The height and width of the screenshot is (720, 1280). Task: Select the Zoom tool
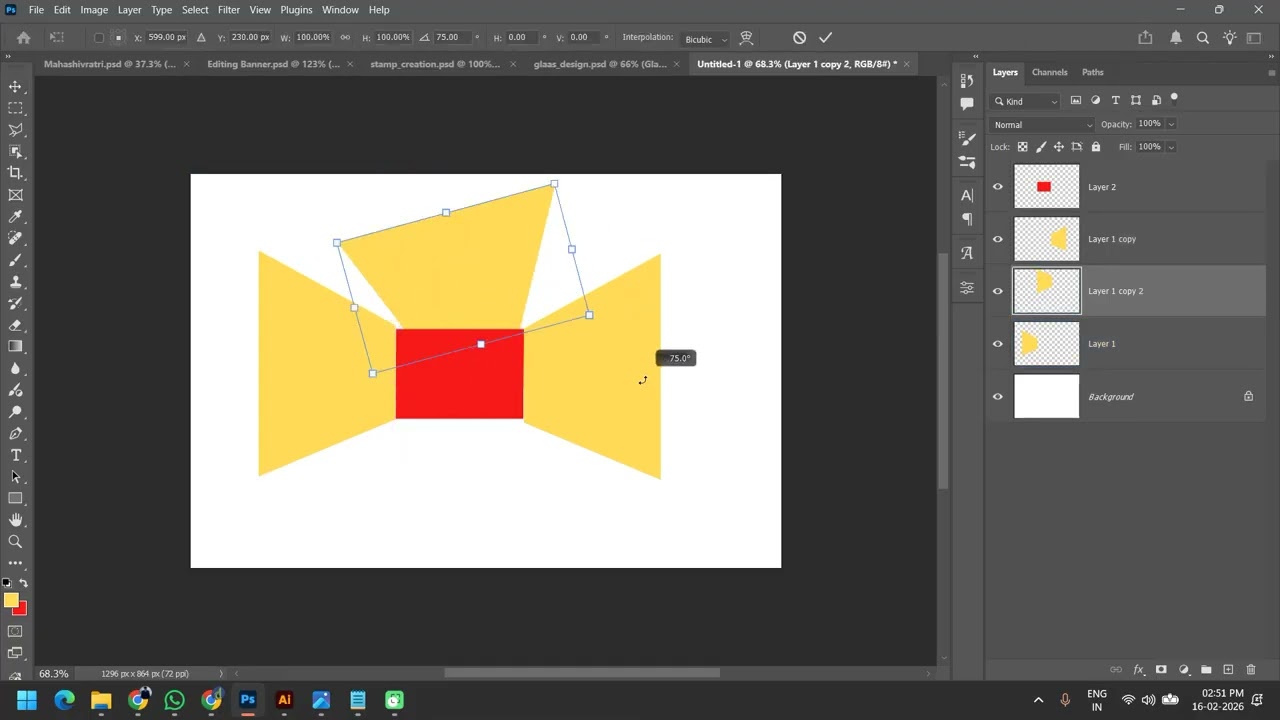15,541
